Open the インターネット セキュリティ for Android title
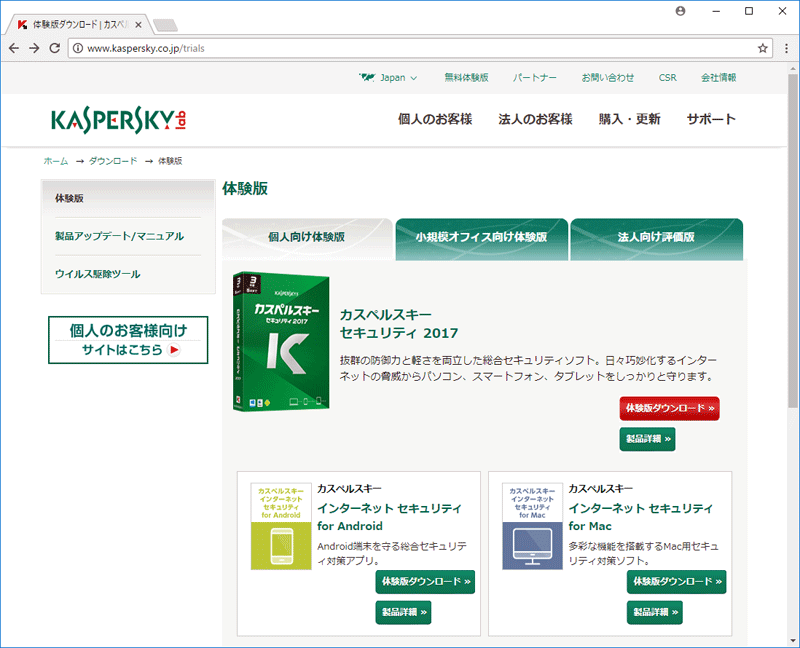 tap(389, 517)
